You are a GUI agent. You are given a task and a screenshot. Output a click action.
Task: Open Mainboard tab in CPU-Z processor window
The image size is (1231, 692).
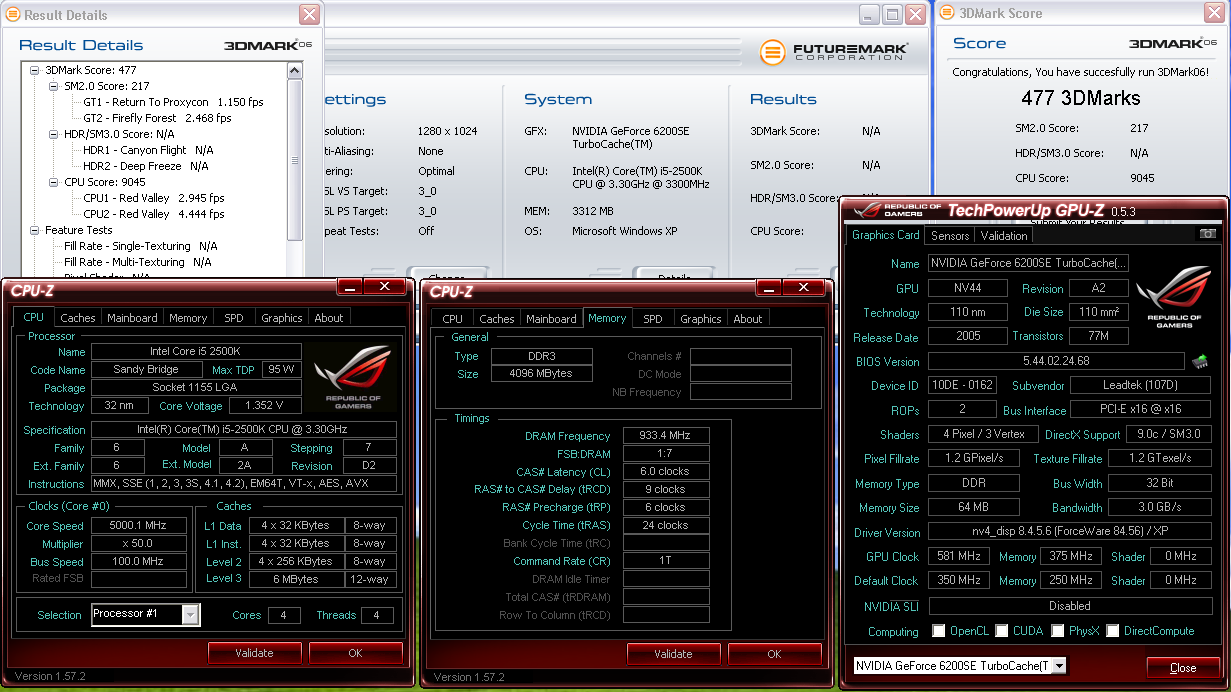(x=132, y=318)
